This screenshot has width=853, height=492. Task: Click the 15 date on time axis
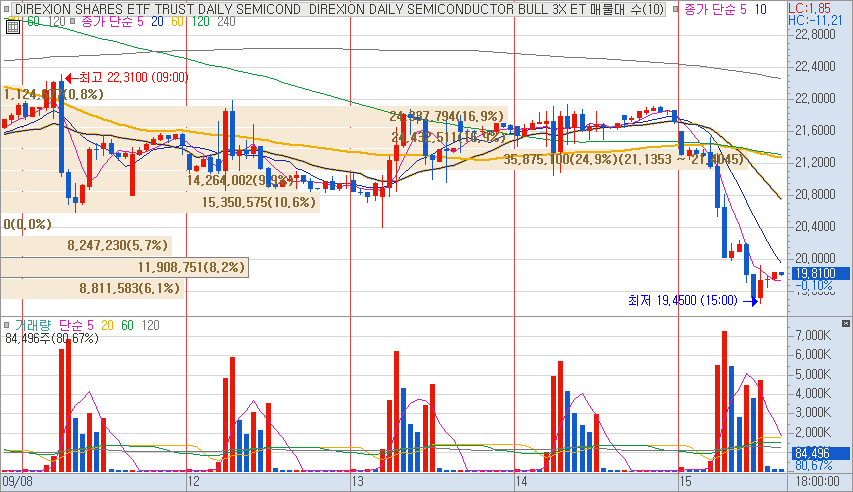tap(685, 481)
